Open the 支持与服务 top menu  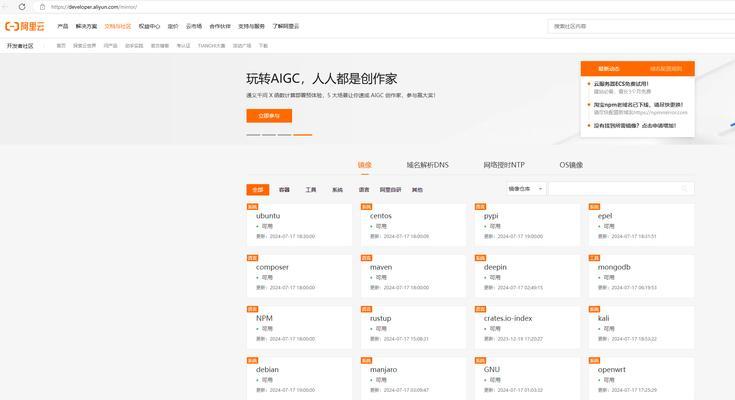(x=251, y=26)
